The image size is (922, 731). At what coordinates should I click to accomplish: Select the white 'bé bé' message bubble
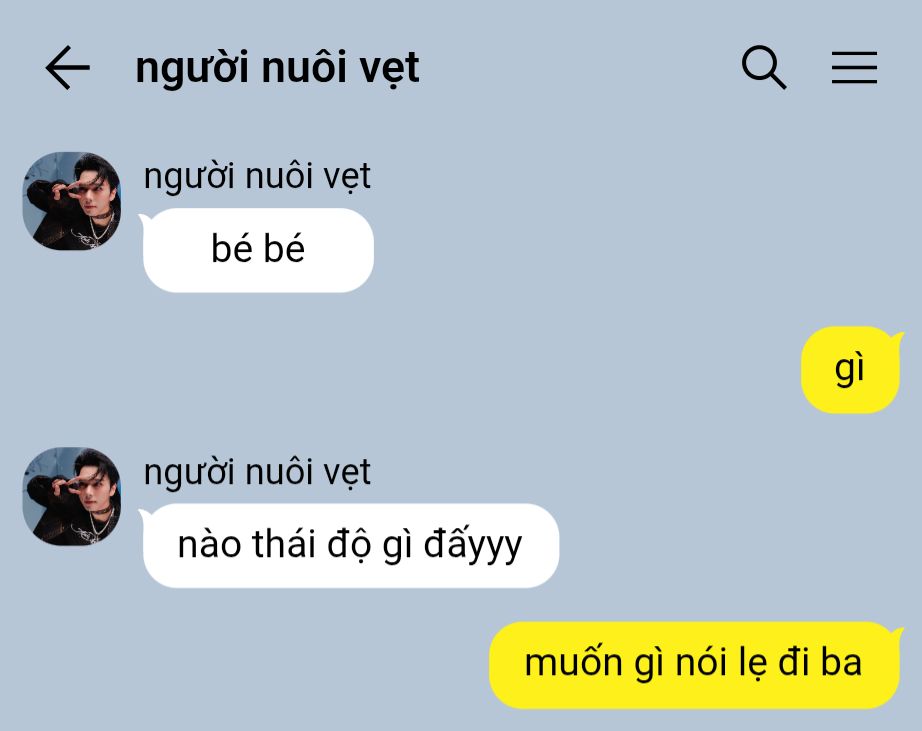(258, 250)
